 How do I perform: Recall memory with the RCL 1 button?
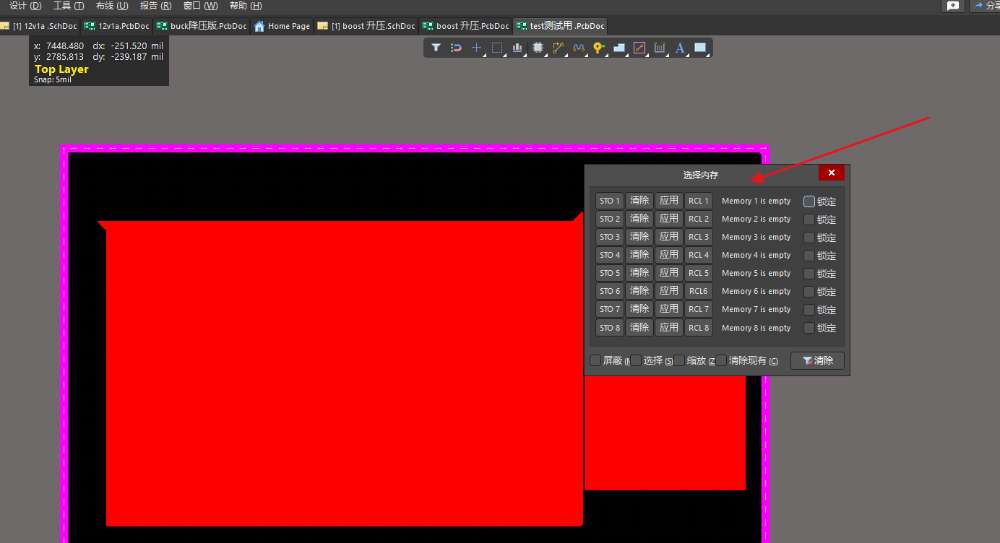click(698, 201)
